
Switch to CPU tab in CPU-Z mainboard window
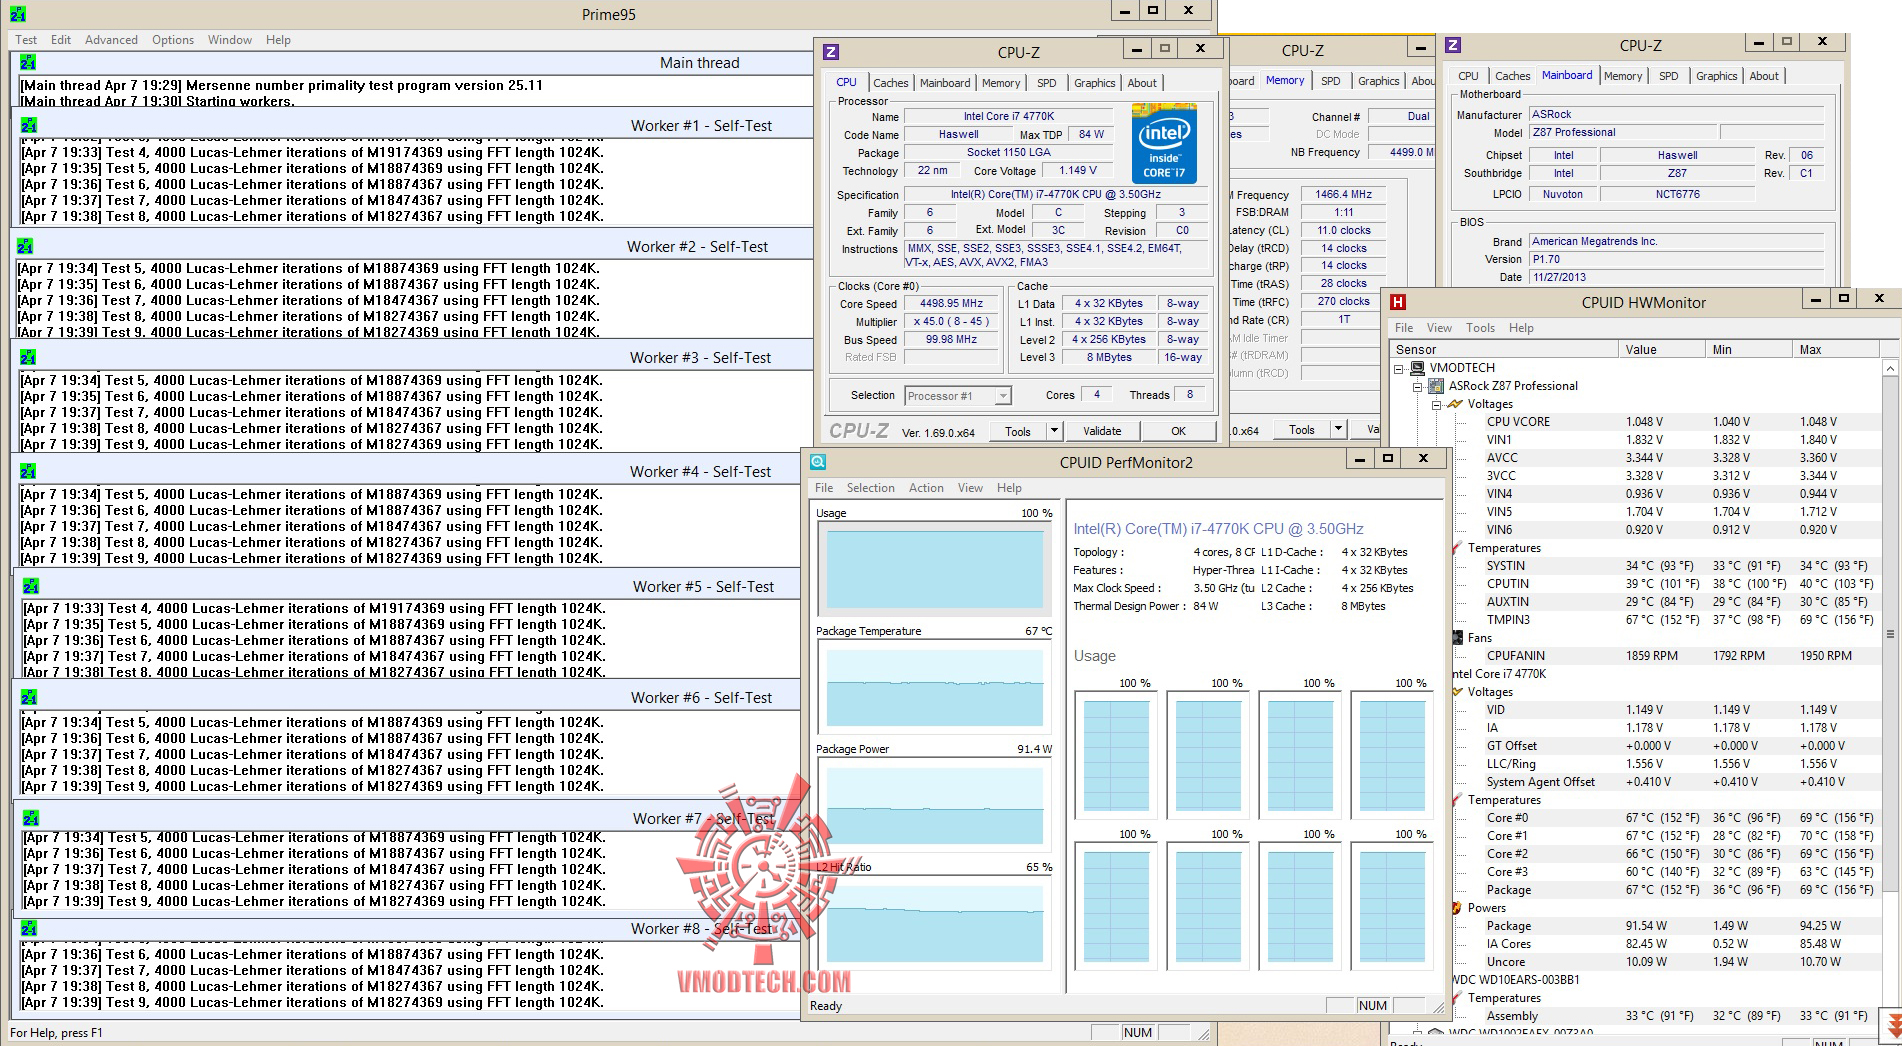1468,76
